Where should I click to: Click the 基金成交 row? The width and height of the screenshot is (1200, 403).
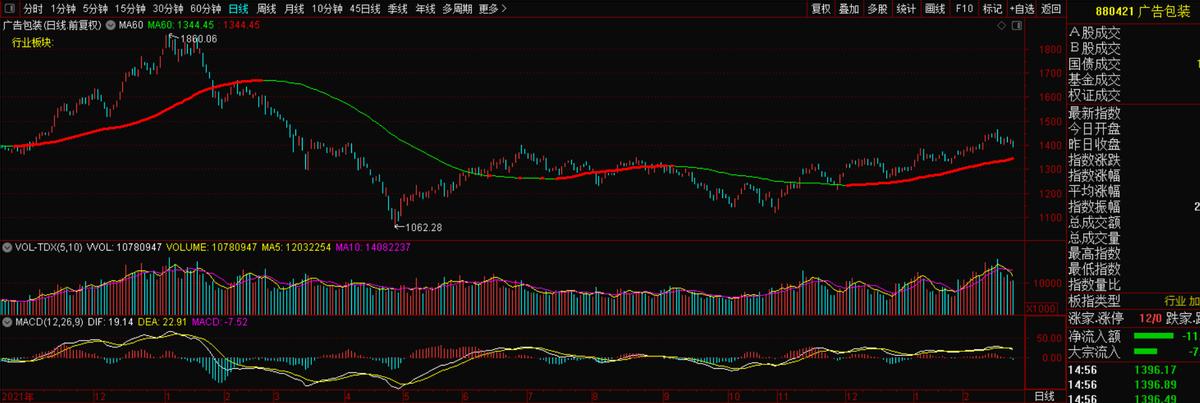tap(1132, 79)
